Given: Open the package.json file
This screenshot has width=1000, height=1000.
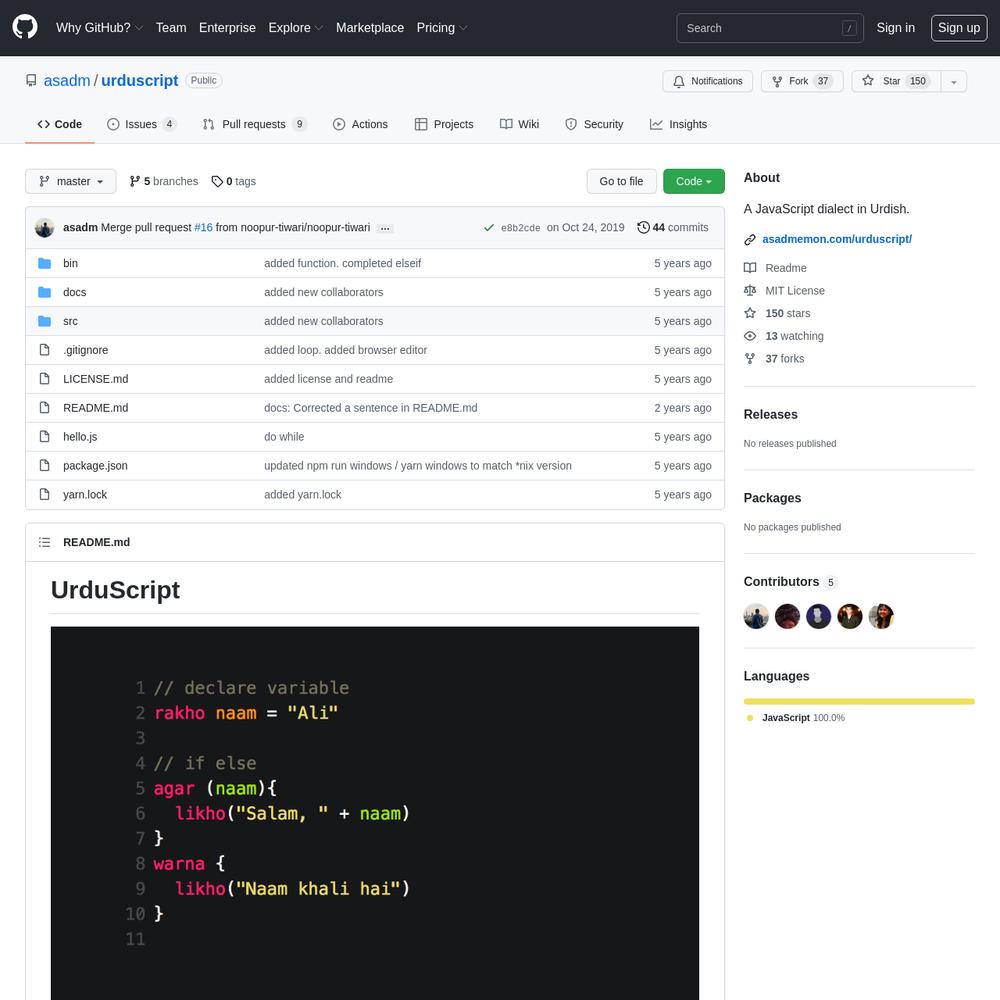Looking at the screenshot, I should [x=95, y=466].
